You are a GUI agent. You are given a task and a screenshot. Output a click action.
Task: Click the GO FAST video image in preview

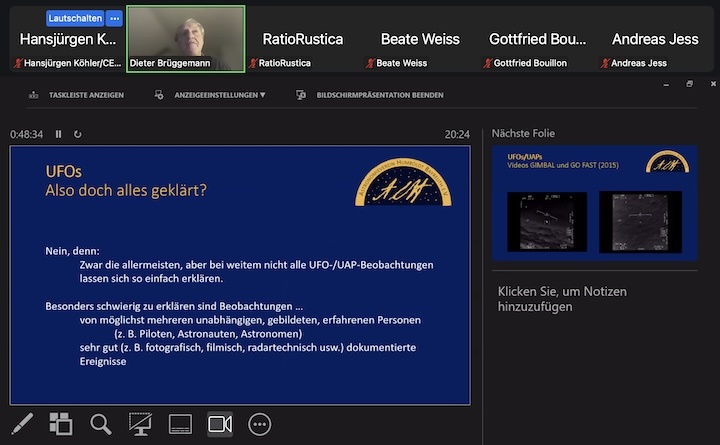pos(641,222)
